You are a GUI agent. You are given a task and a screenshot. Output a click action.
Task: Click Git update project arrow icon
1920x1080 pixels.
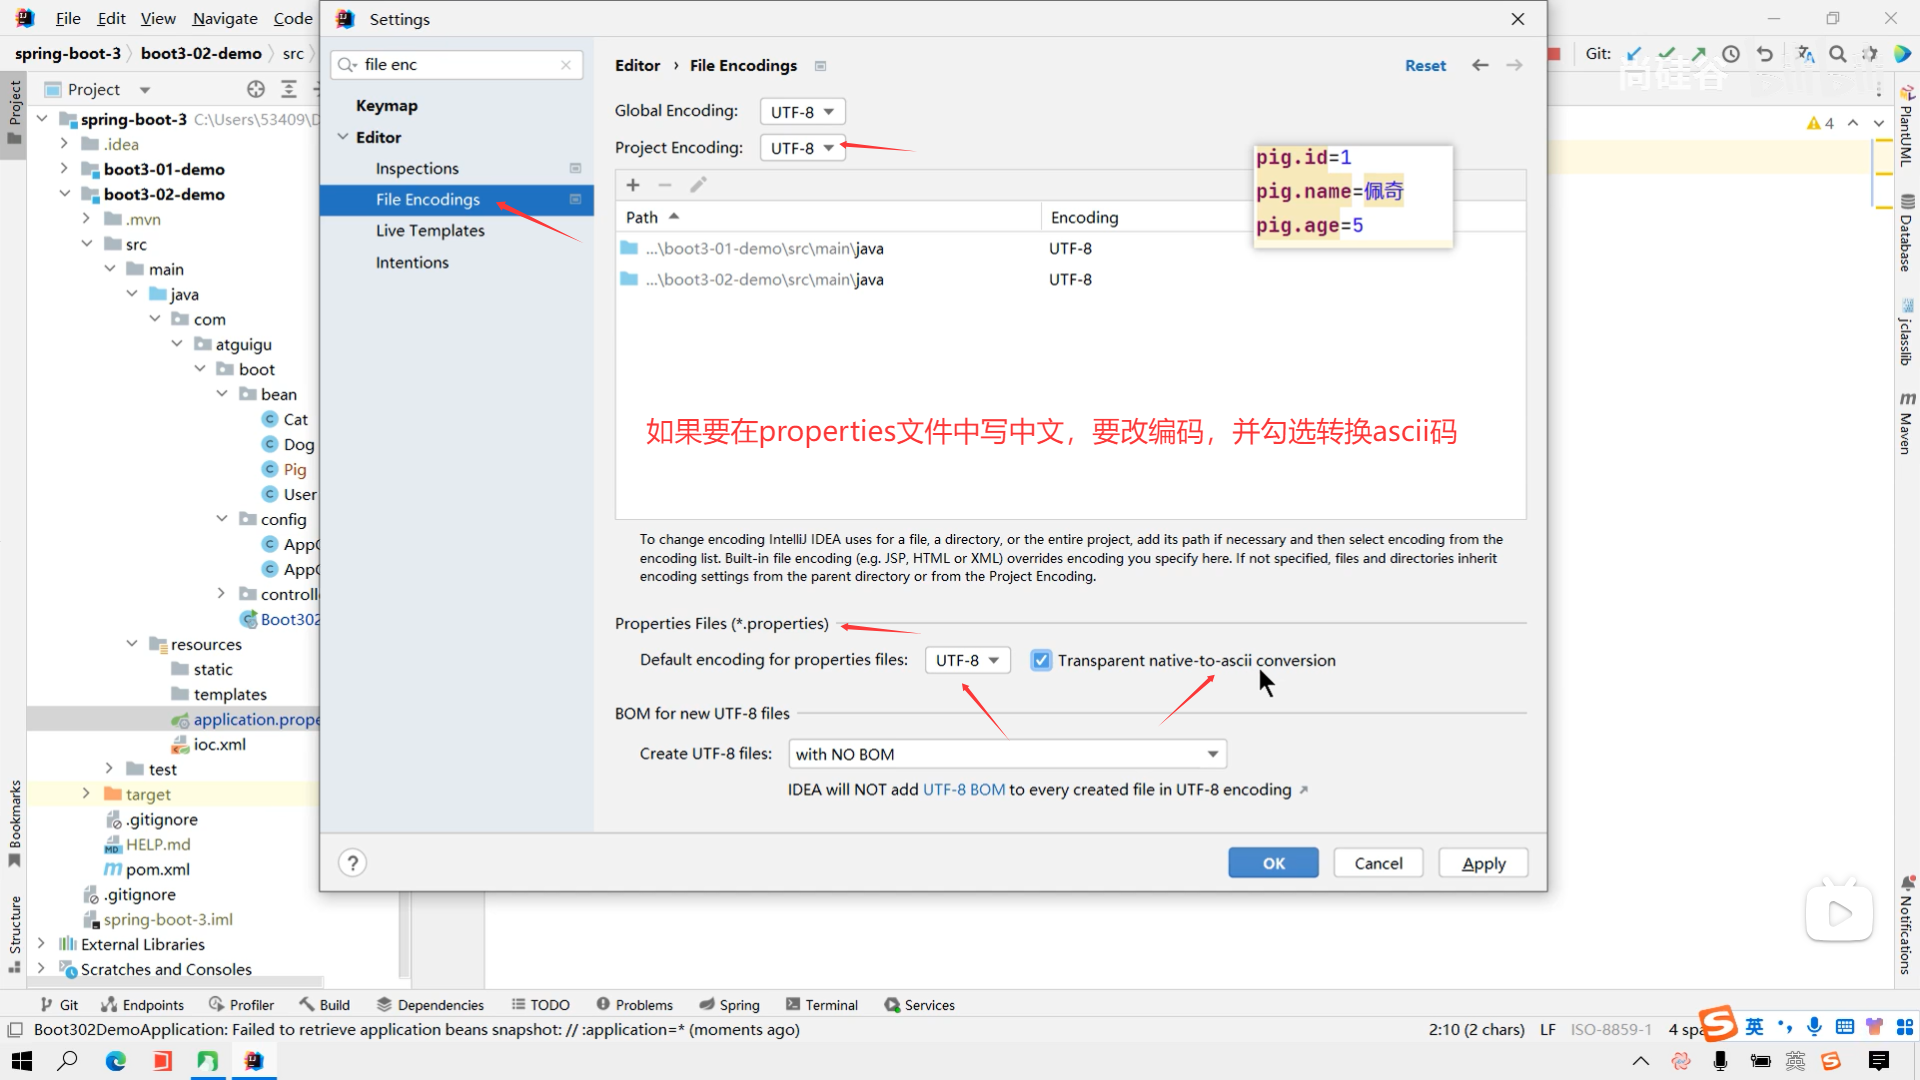click(1634, 54)
